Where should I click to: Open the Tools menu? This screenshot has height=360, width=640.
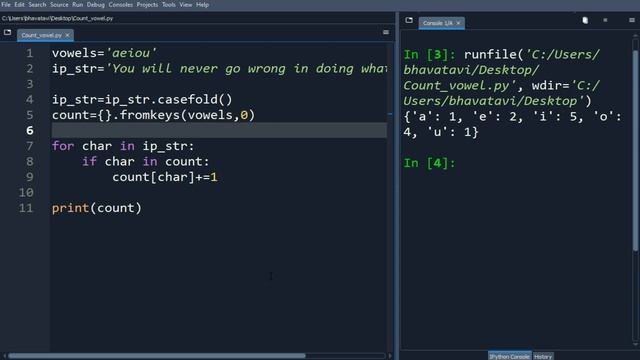[169, 5]
